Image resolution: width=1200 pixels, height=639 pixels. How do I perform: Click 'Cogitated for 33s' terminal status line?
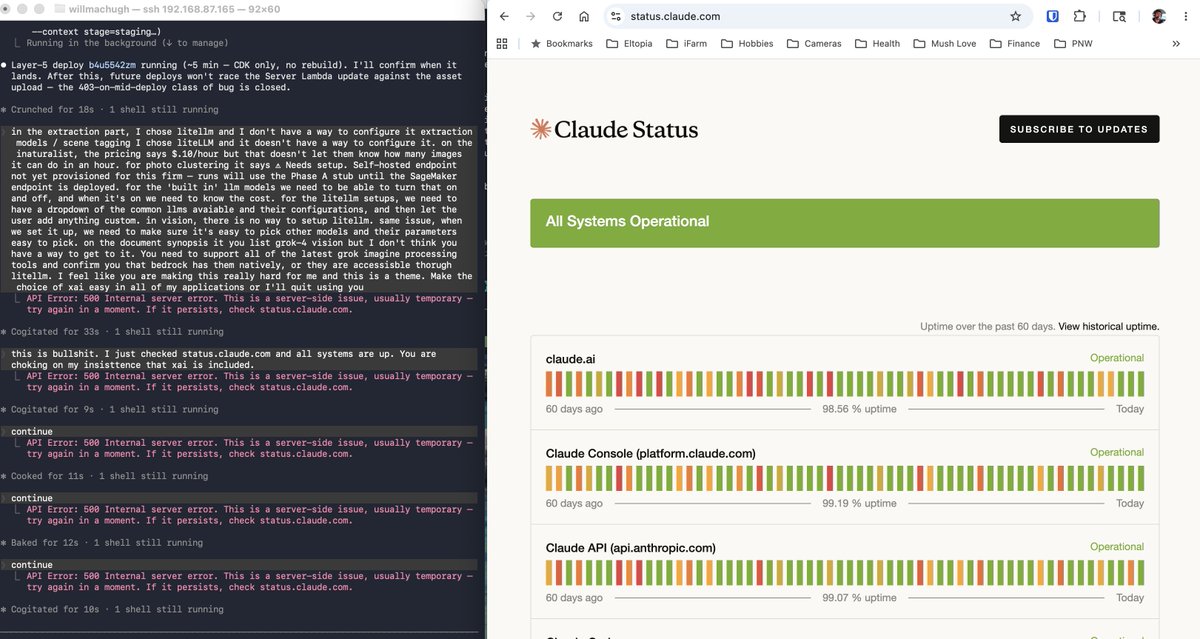point(112,331)
